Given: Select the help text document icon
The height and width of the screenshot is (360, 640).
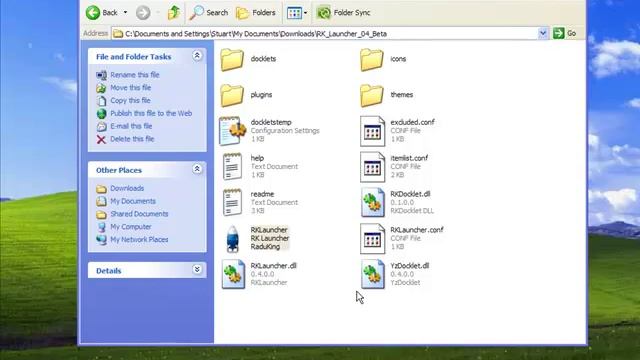Looking at the screenshot, I should click(232, 167).
